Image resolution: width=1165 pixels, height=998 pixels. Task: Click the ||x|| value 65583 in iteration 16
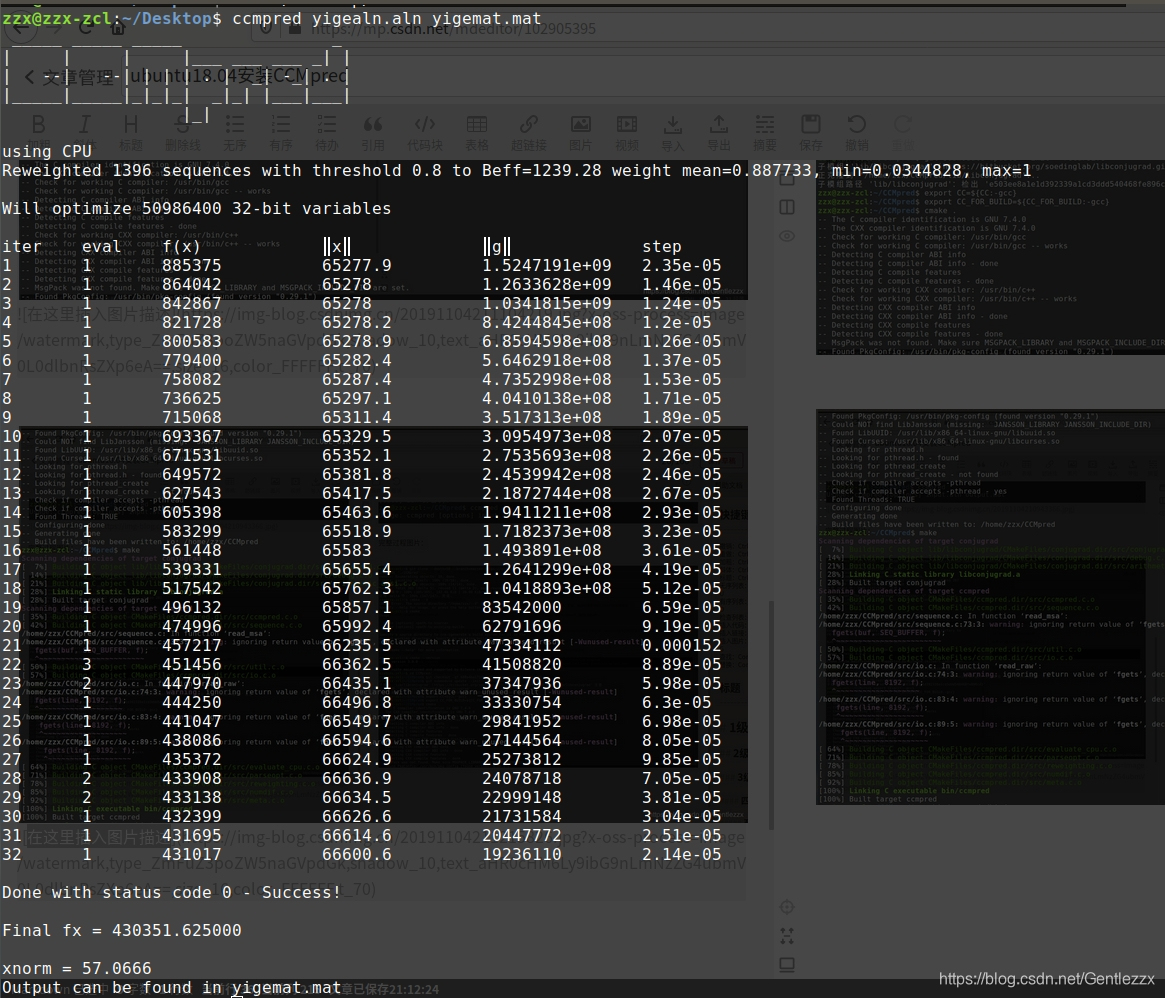tap(346, 551)
